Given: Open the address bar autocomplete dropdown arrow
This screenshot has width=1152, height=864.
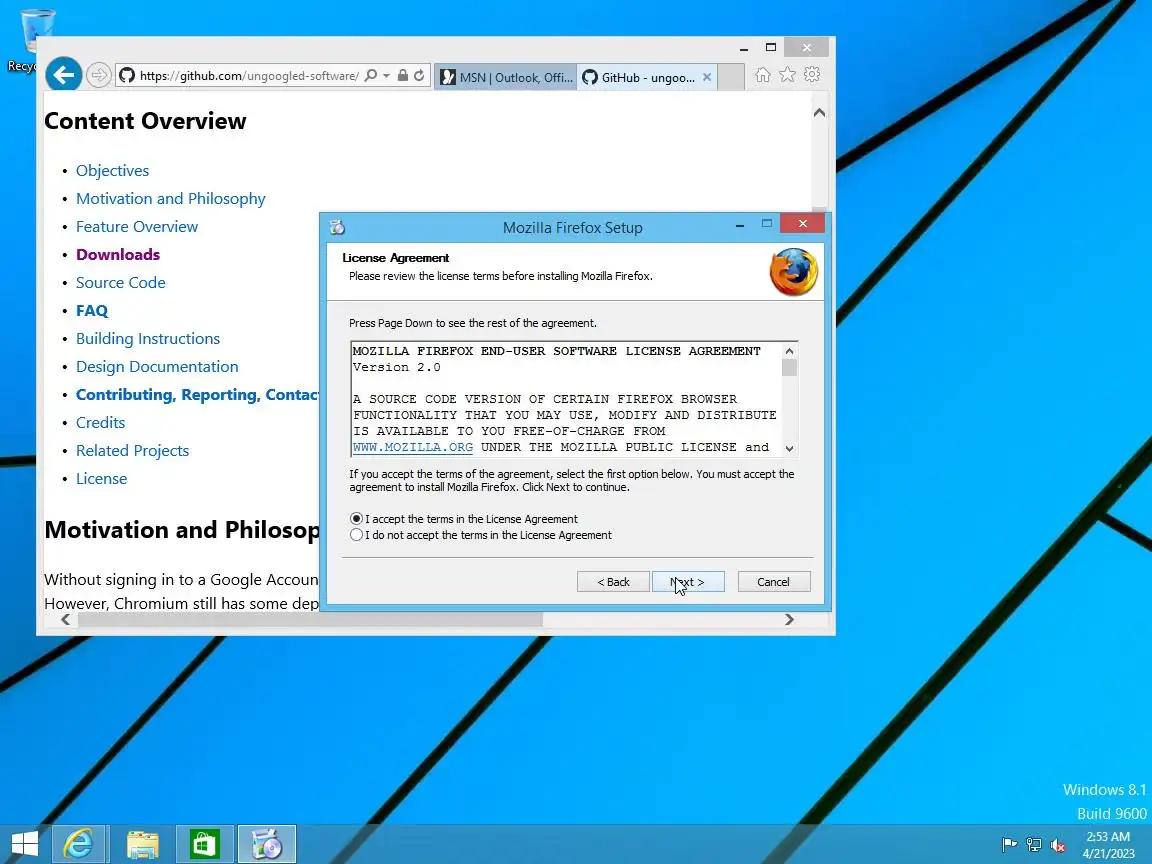Looking at the screenshot, I should click(386, 75).
